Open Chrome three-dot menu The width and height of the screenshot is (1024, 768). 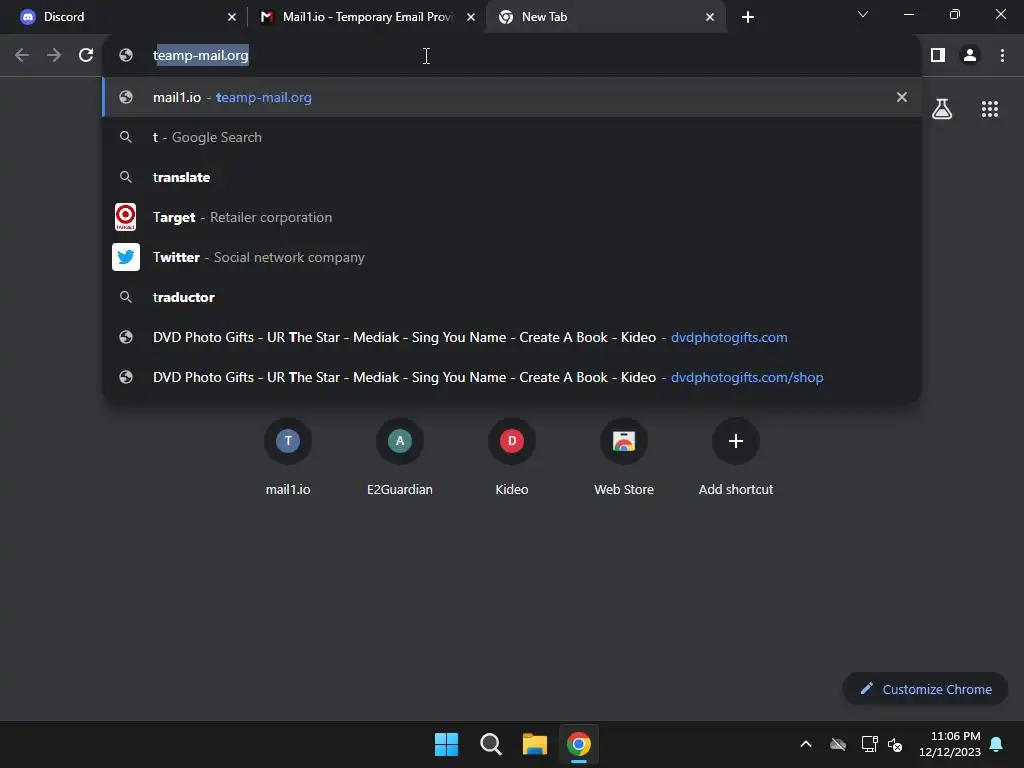click(1002, 56)
